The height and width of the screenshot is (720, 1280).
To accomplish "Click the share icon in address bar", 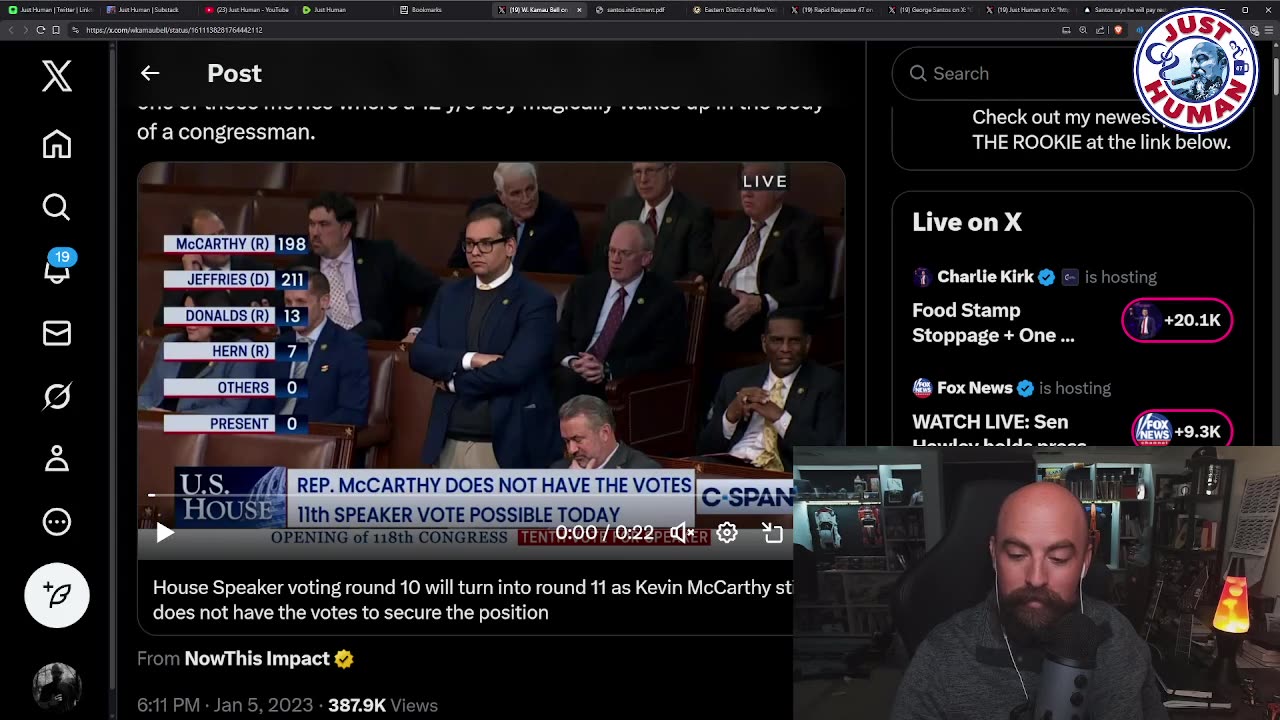I will (x=1098, y=30).
